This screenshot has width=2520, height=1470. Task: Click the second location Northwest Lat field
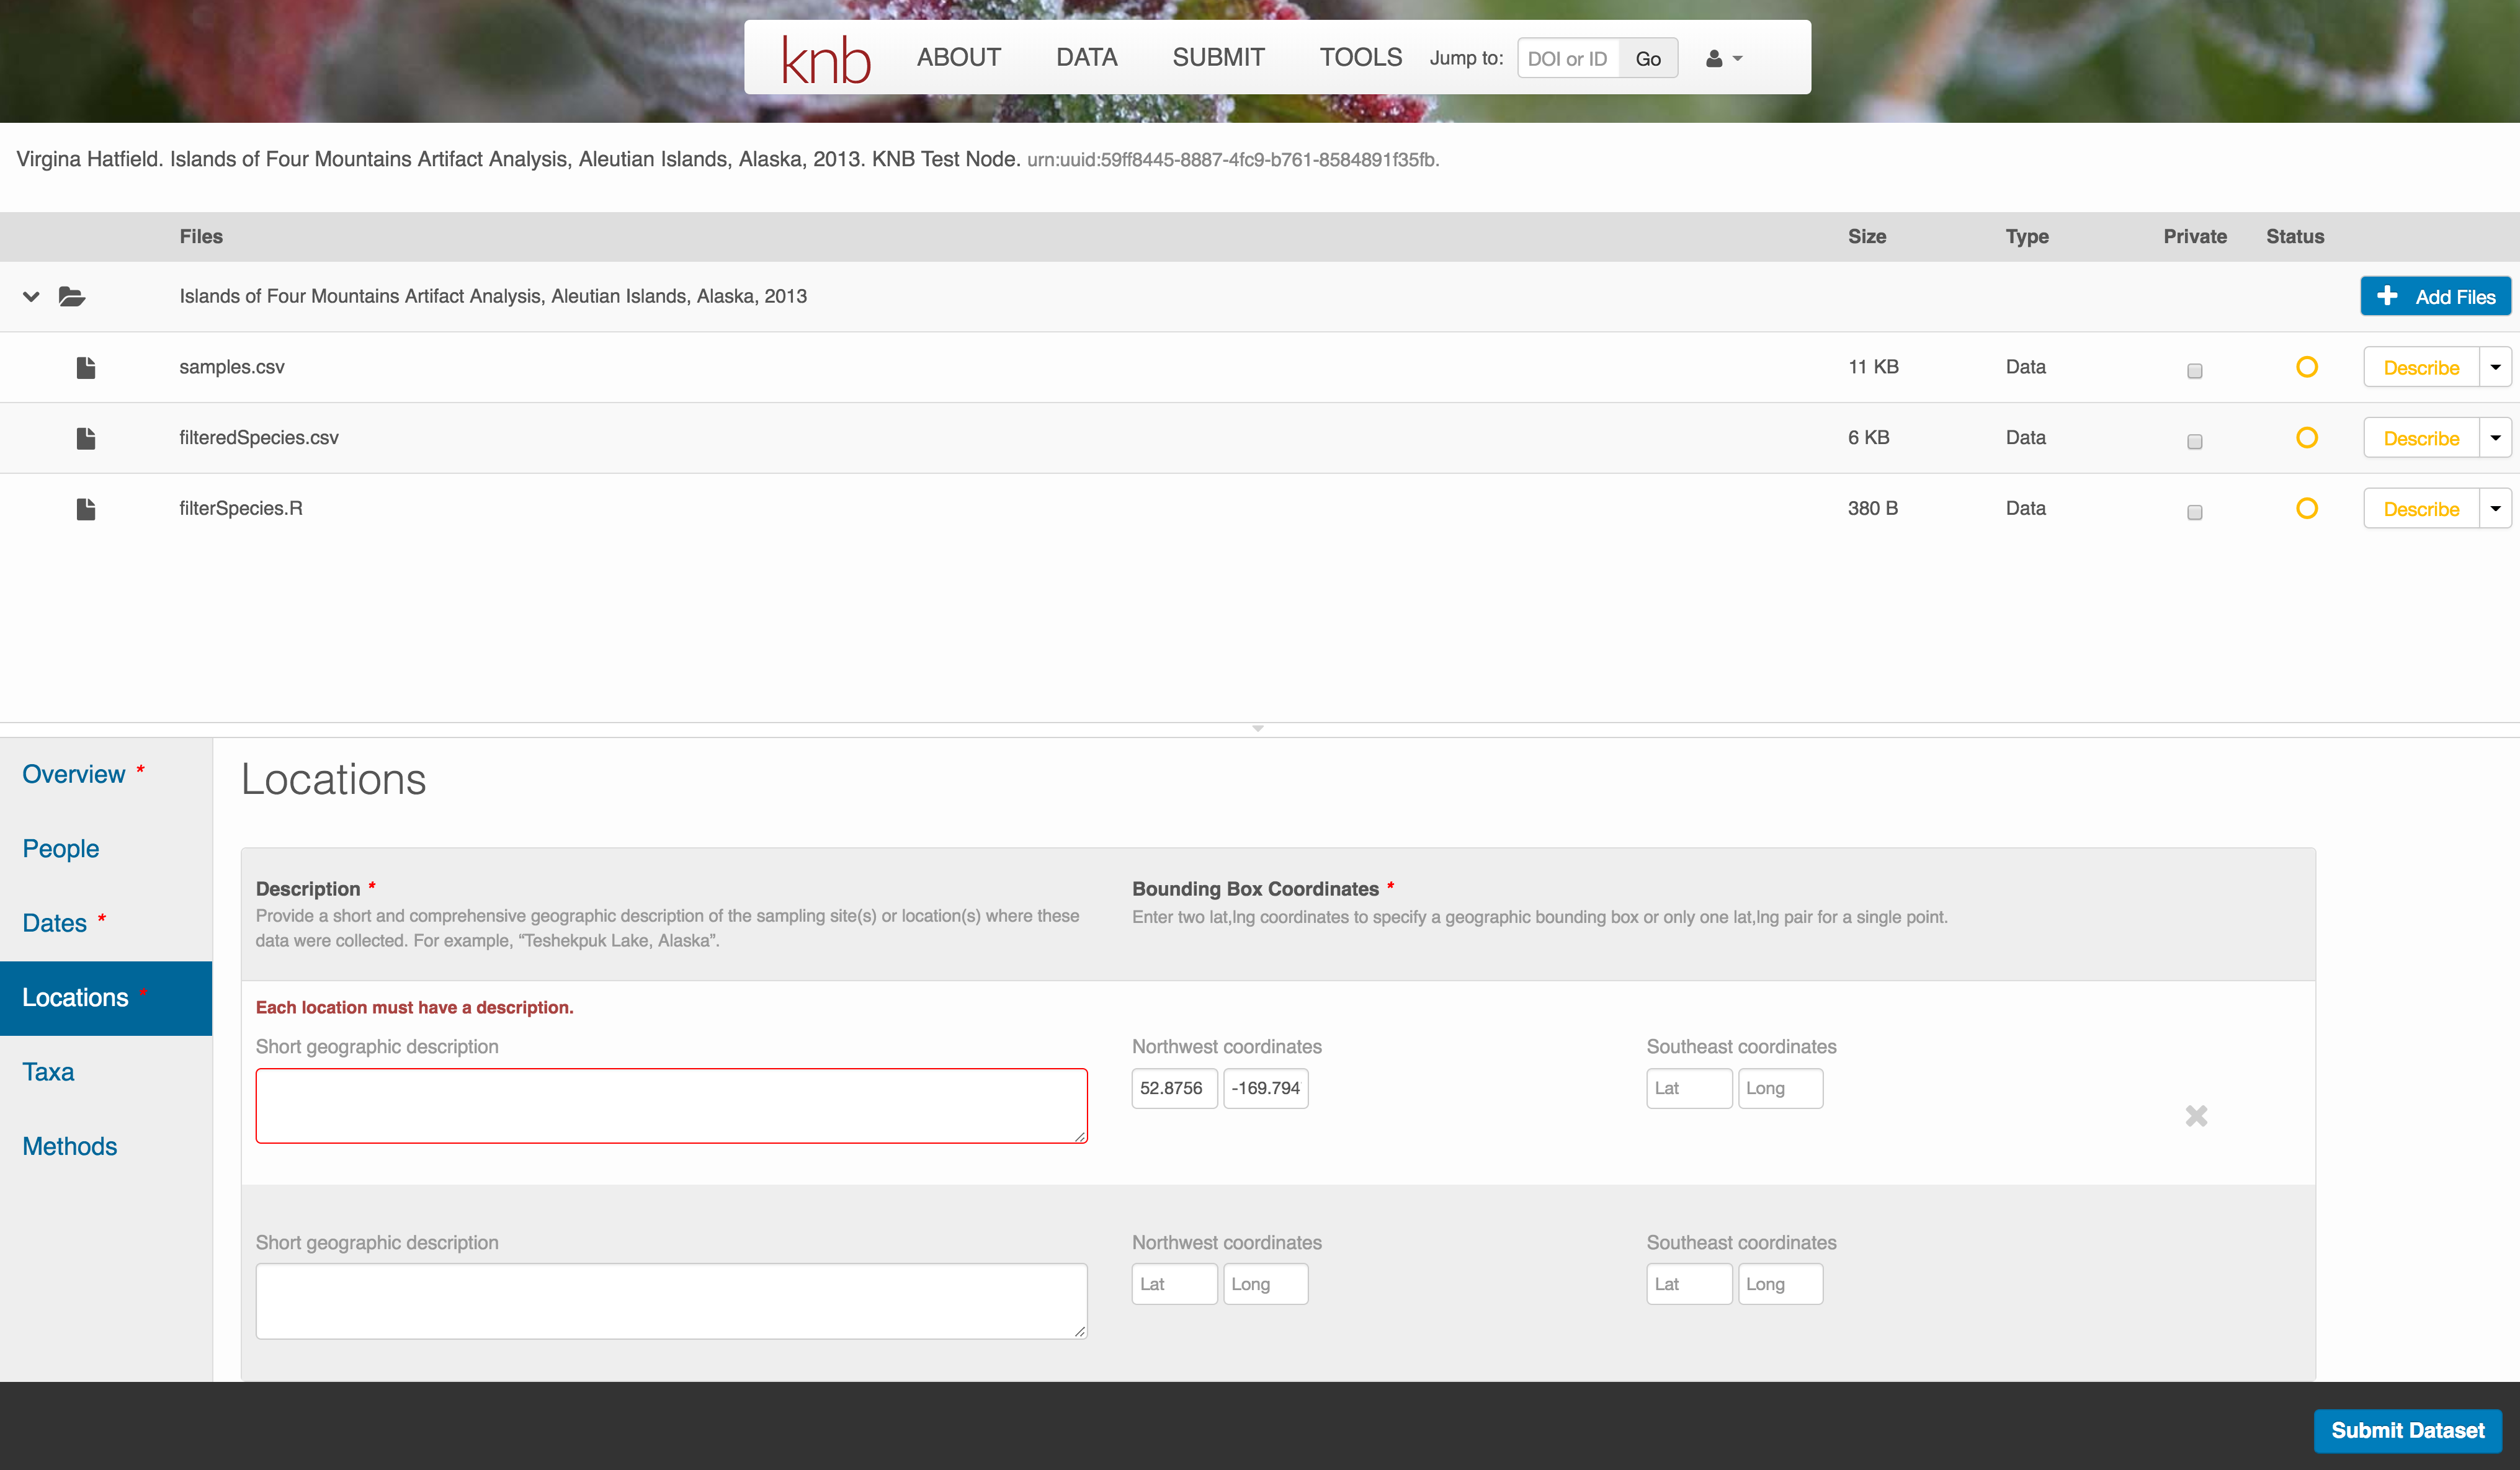(x=1174, y=1284)
